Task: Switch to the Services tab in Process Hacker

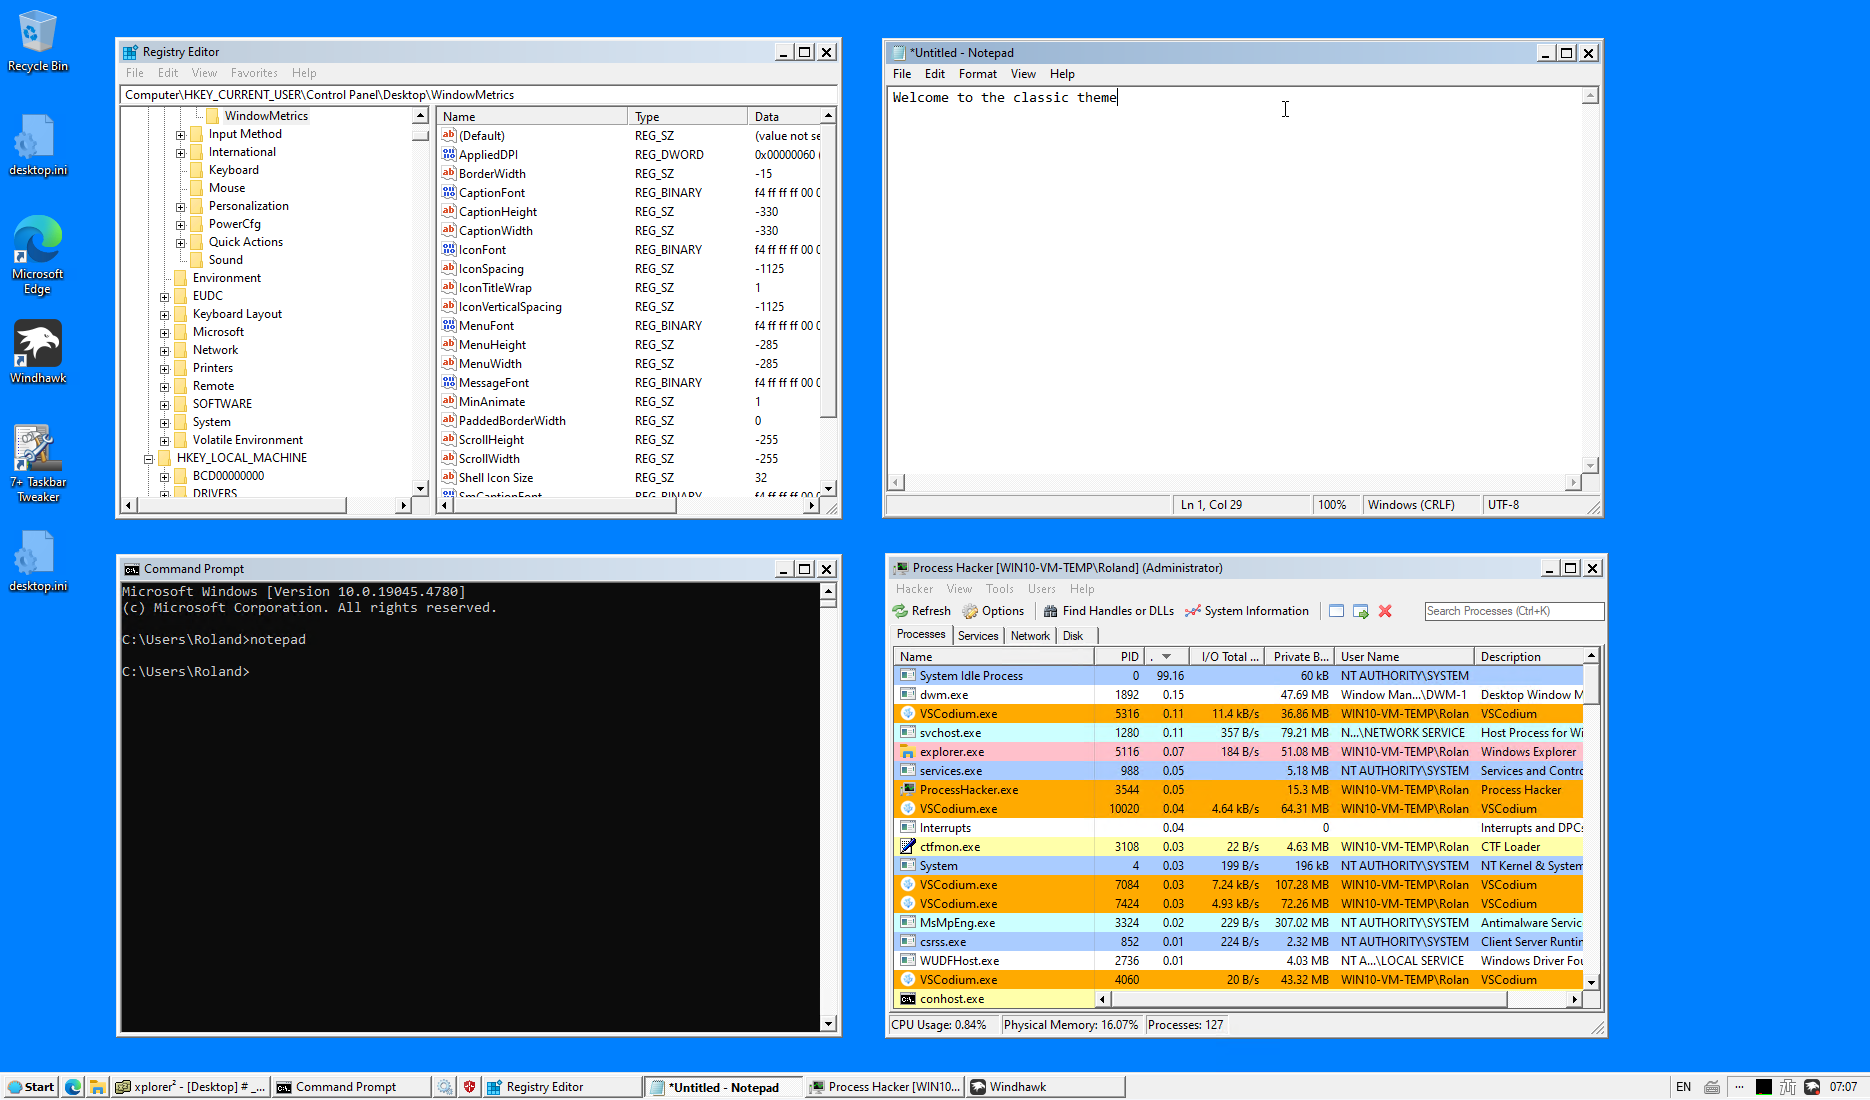Action: point(977,635)
